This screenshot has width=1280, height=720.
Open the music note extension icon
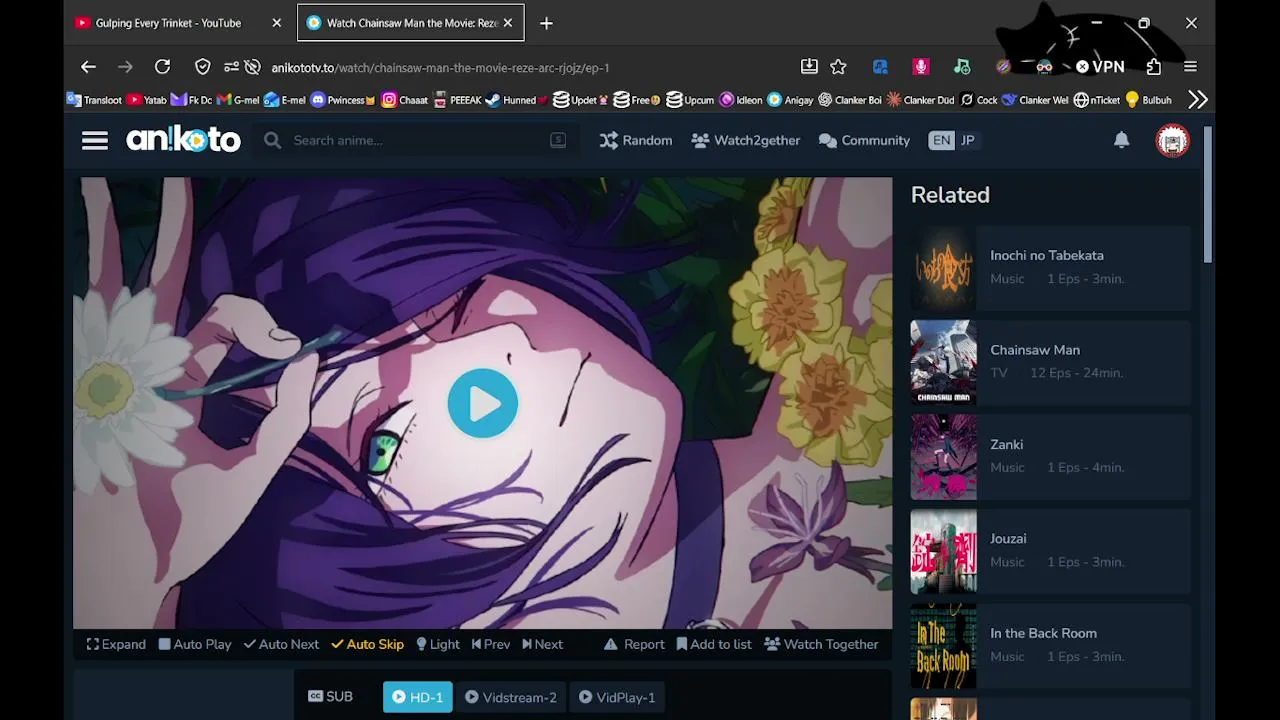click(962, 67)
